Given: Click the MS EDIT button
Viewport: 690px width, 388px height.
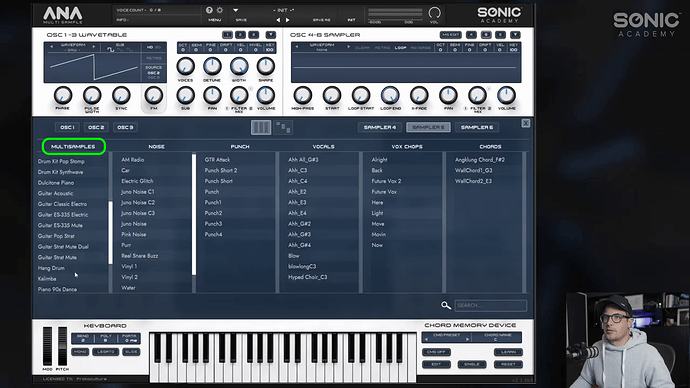Looking at the screenshot, I should (451, 34).
